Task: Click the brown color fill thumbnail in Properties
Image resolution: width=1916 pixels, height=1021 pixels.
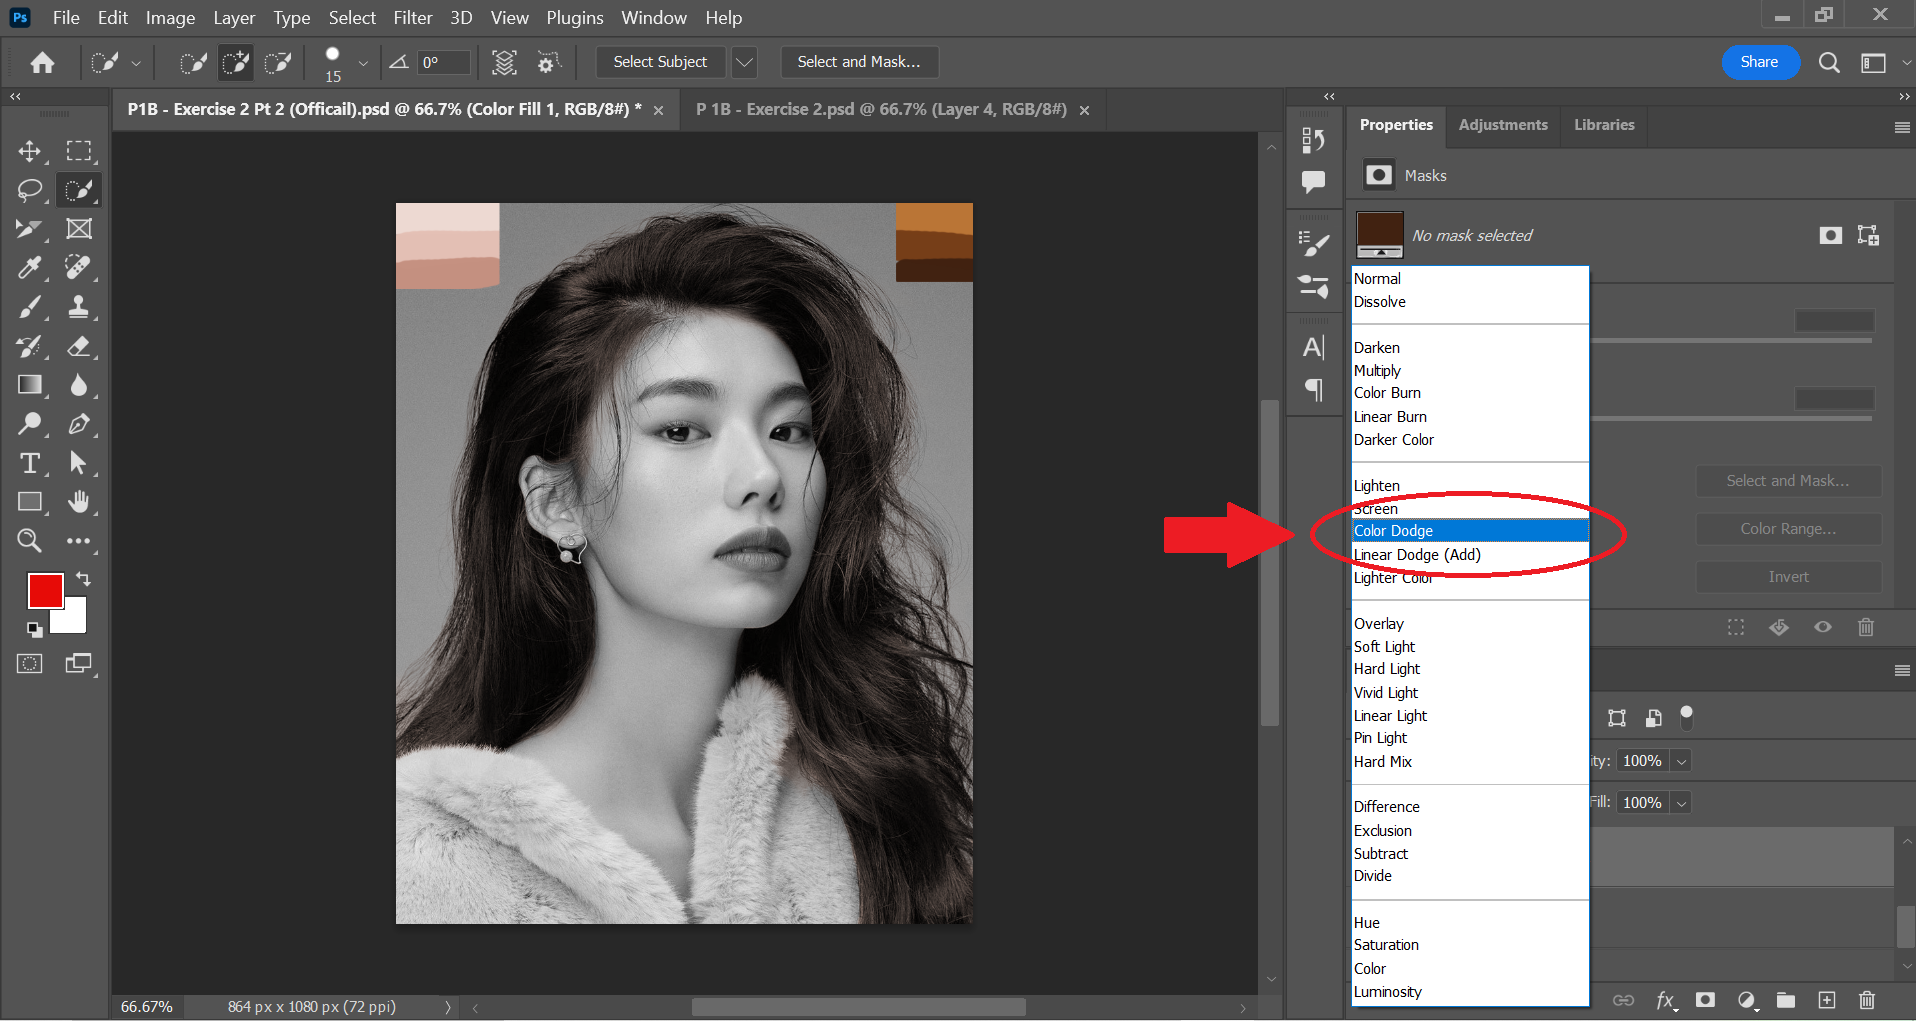Action: coord(1380,235)
